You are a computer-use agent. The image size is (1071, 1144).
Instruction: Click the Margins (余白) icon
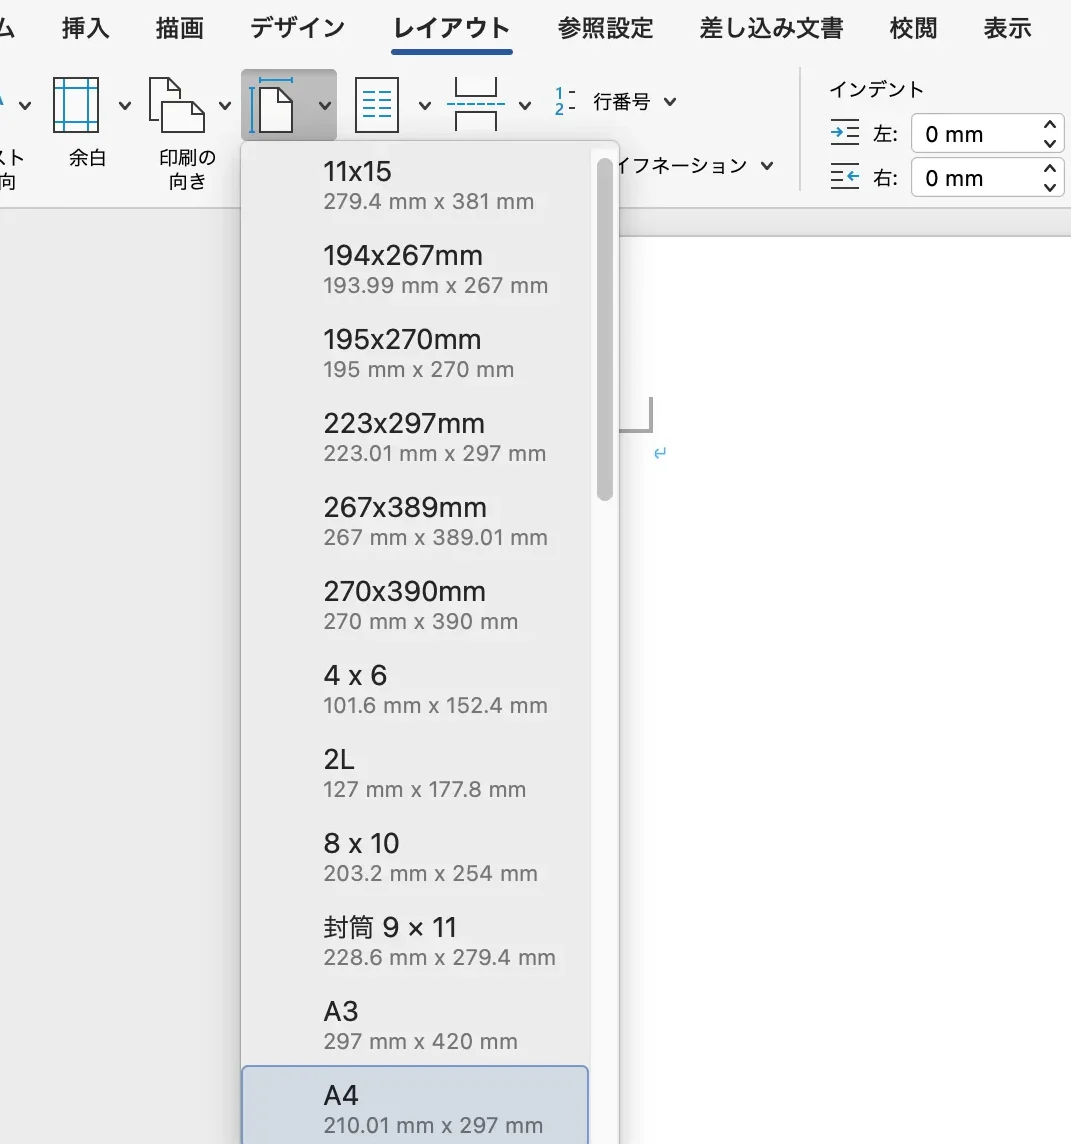click(76, 105)
